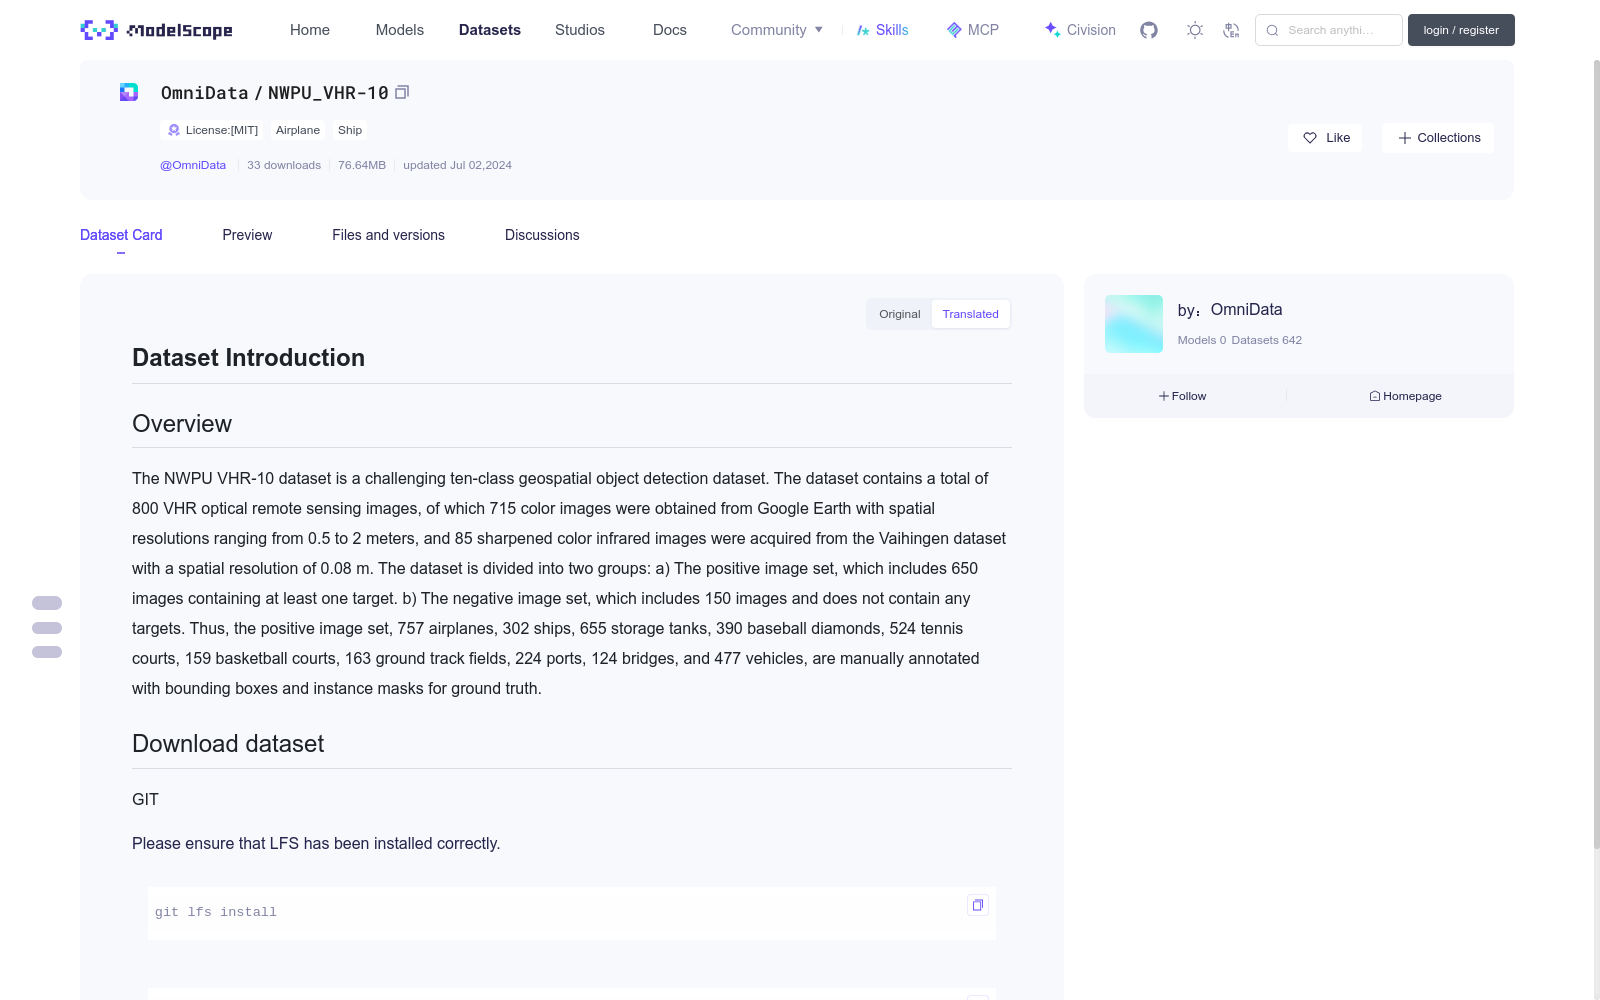This screenshot has height=1000, width=1600.
Task: Click the ModelScope logo
Action: (157, 30)
